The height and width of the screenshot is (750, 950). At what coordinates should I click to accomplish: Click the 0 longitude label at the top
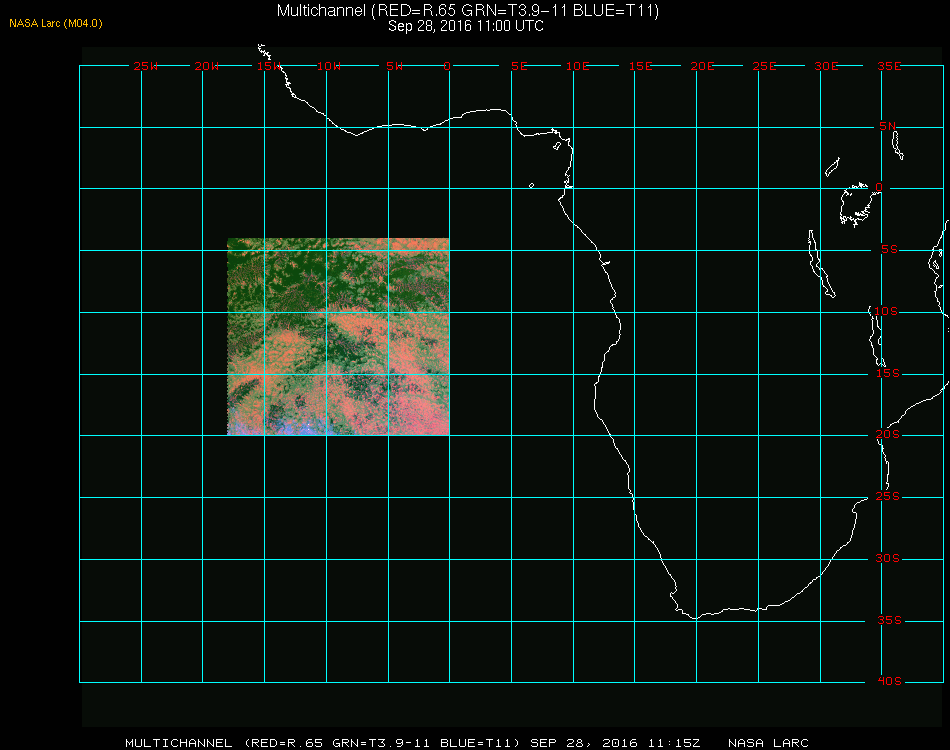pyautogui.click(x=447, y=66)
